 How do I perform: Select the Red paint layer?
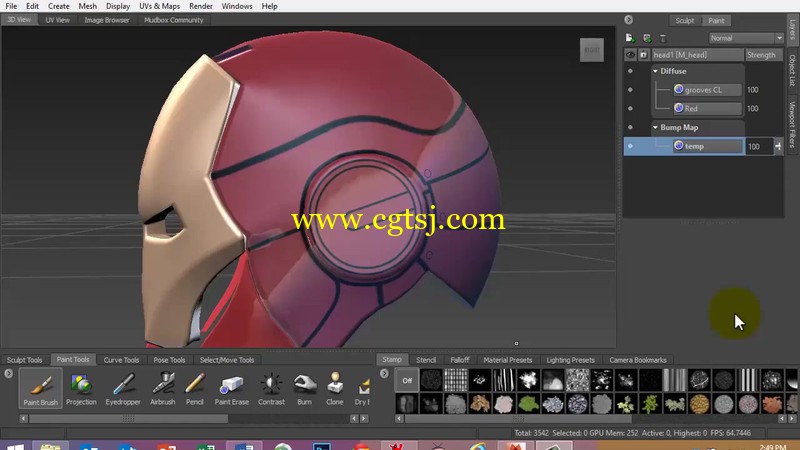707,108
